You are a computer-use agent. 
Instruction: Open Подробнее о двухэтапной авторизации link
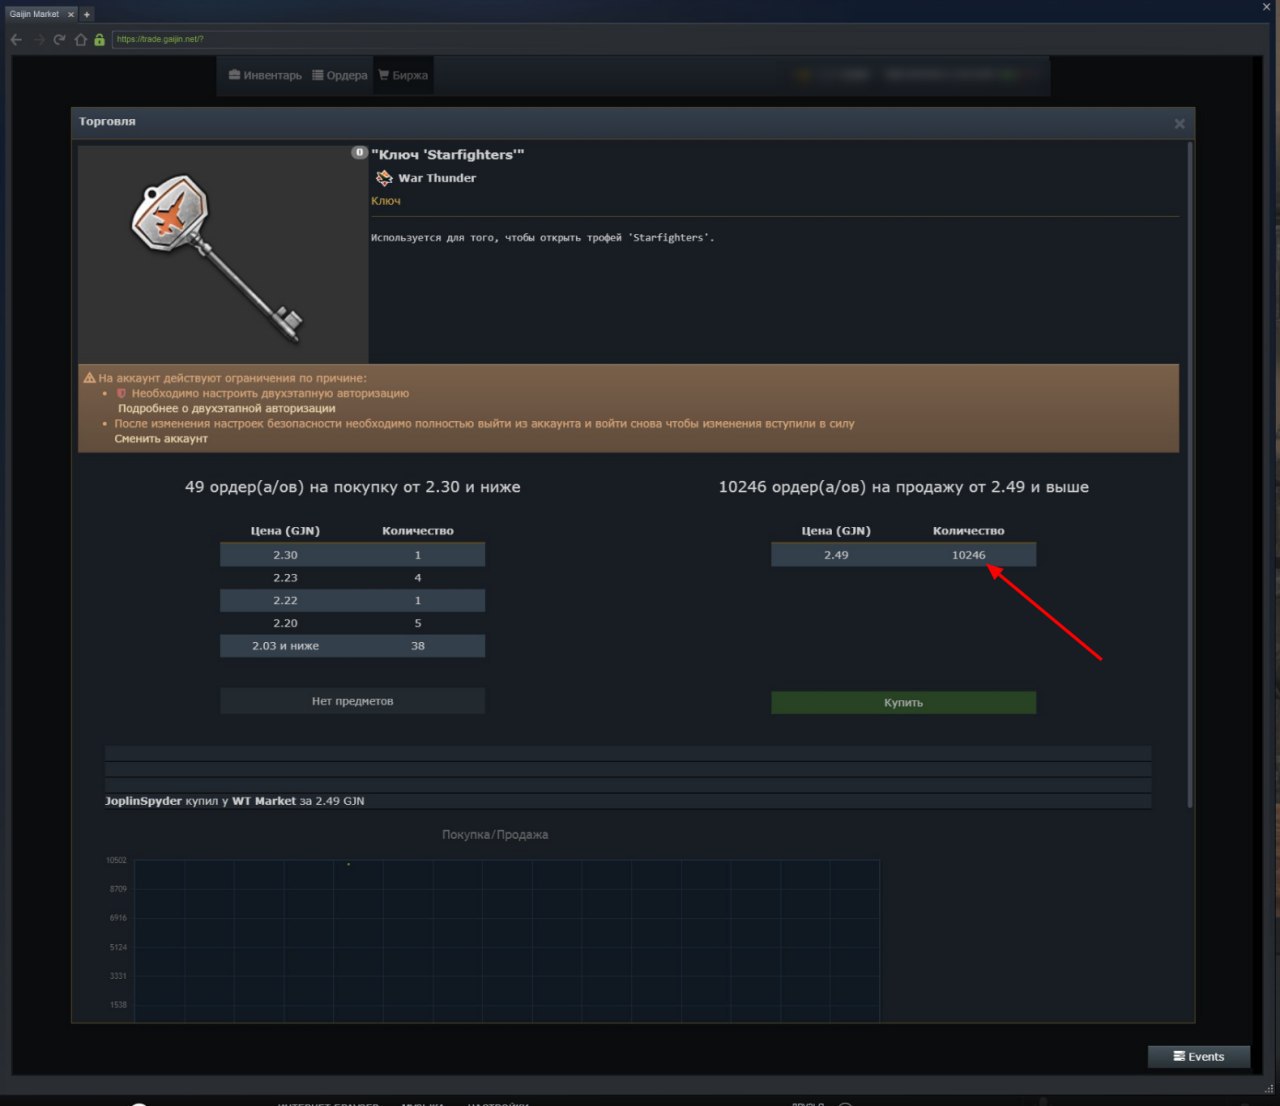(x=227, y=408)
